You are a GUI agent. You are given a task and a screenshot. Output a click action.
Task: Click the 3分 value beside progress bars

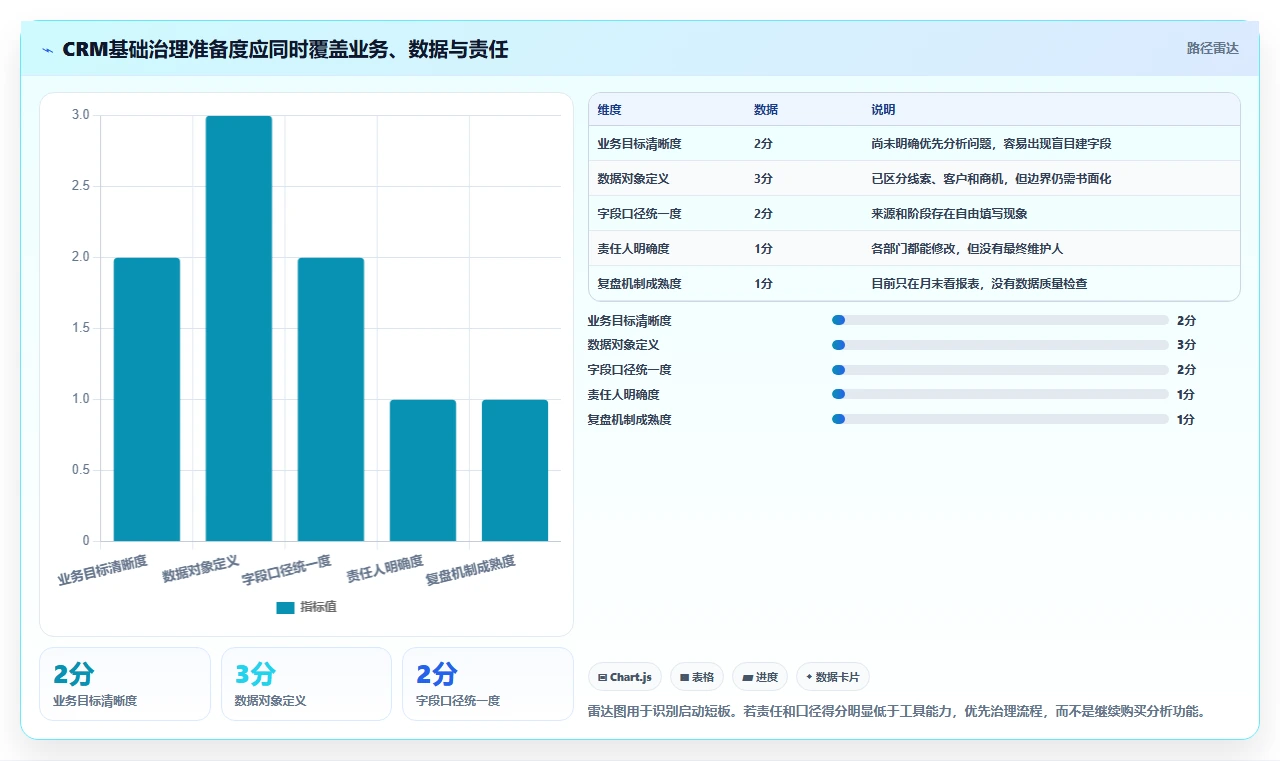point(1186,345)
